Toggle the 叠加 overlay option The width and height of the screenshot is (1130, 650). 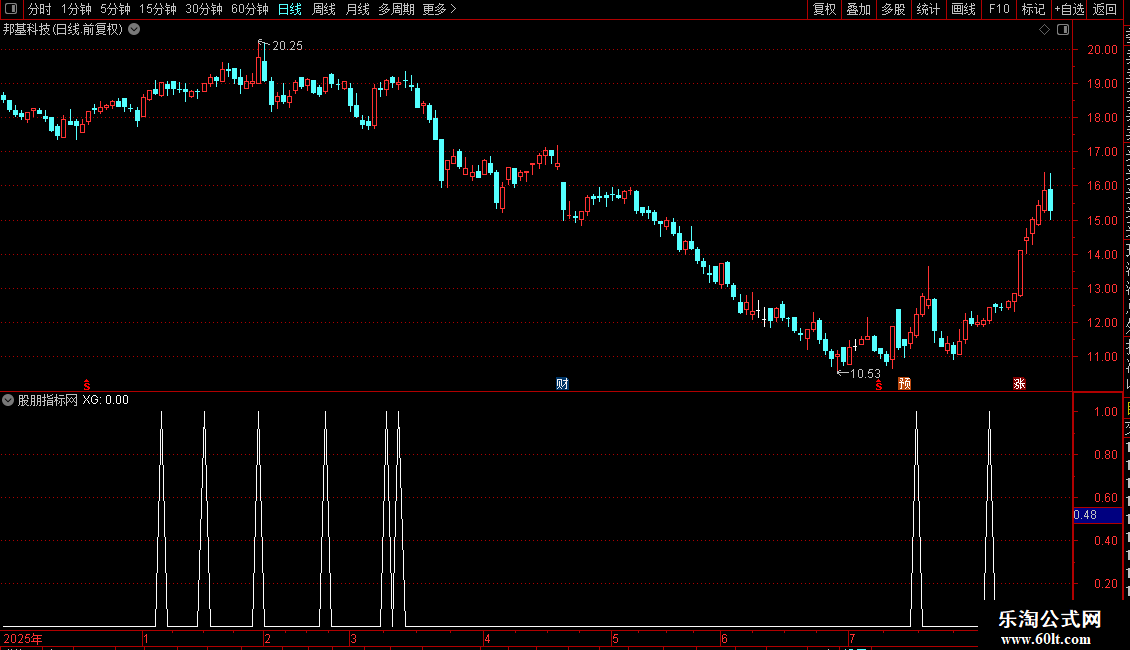click(x=858, y=9)
